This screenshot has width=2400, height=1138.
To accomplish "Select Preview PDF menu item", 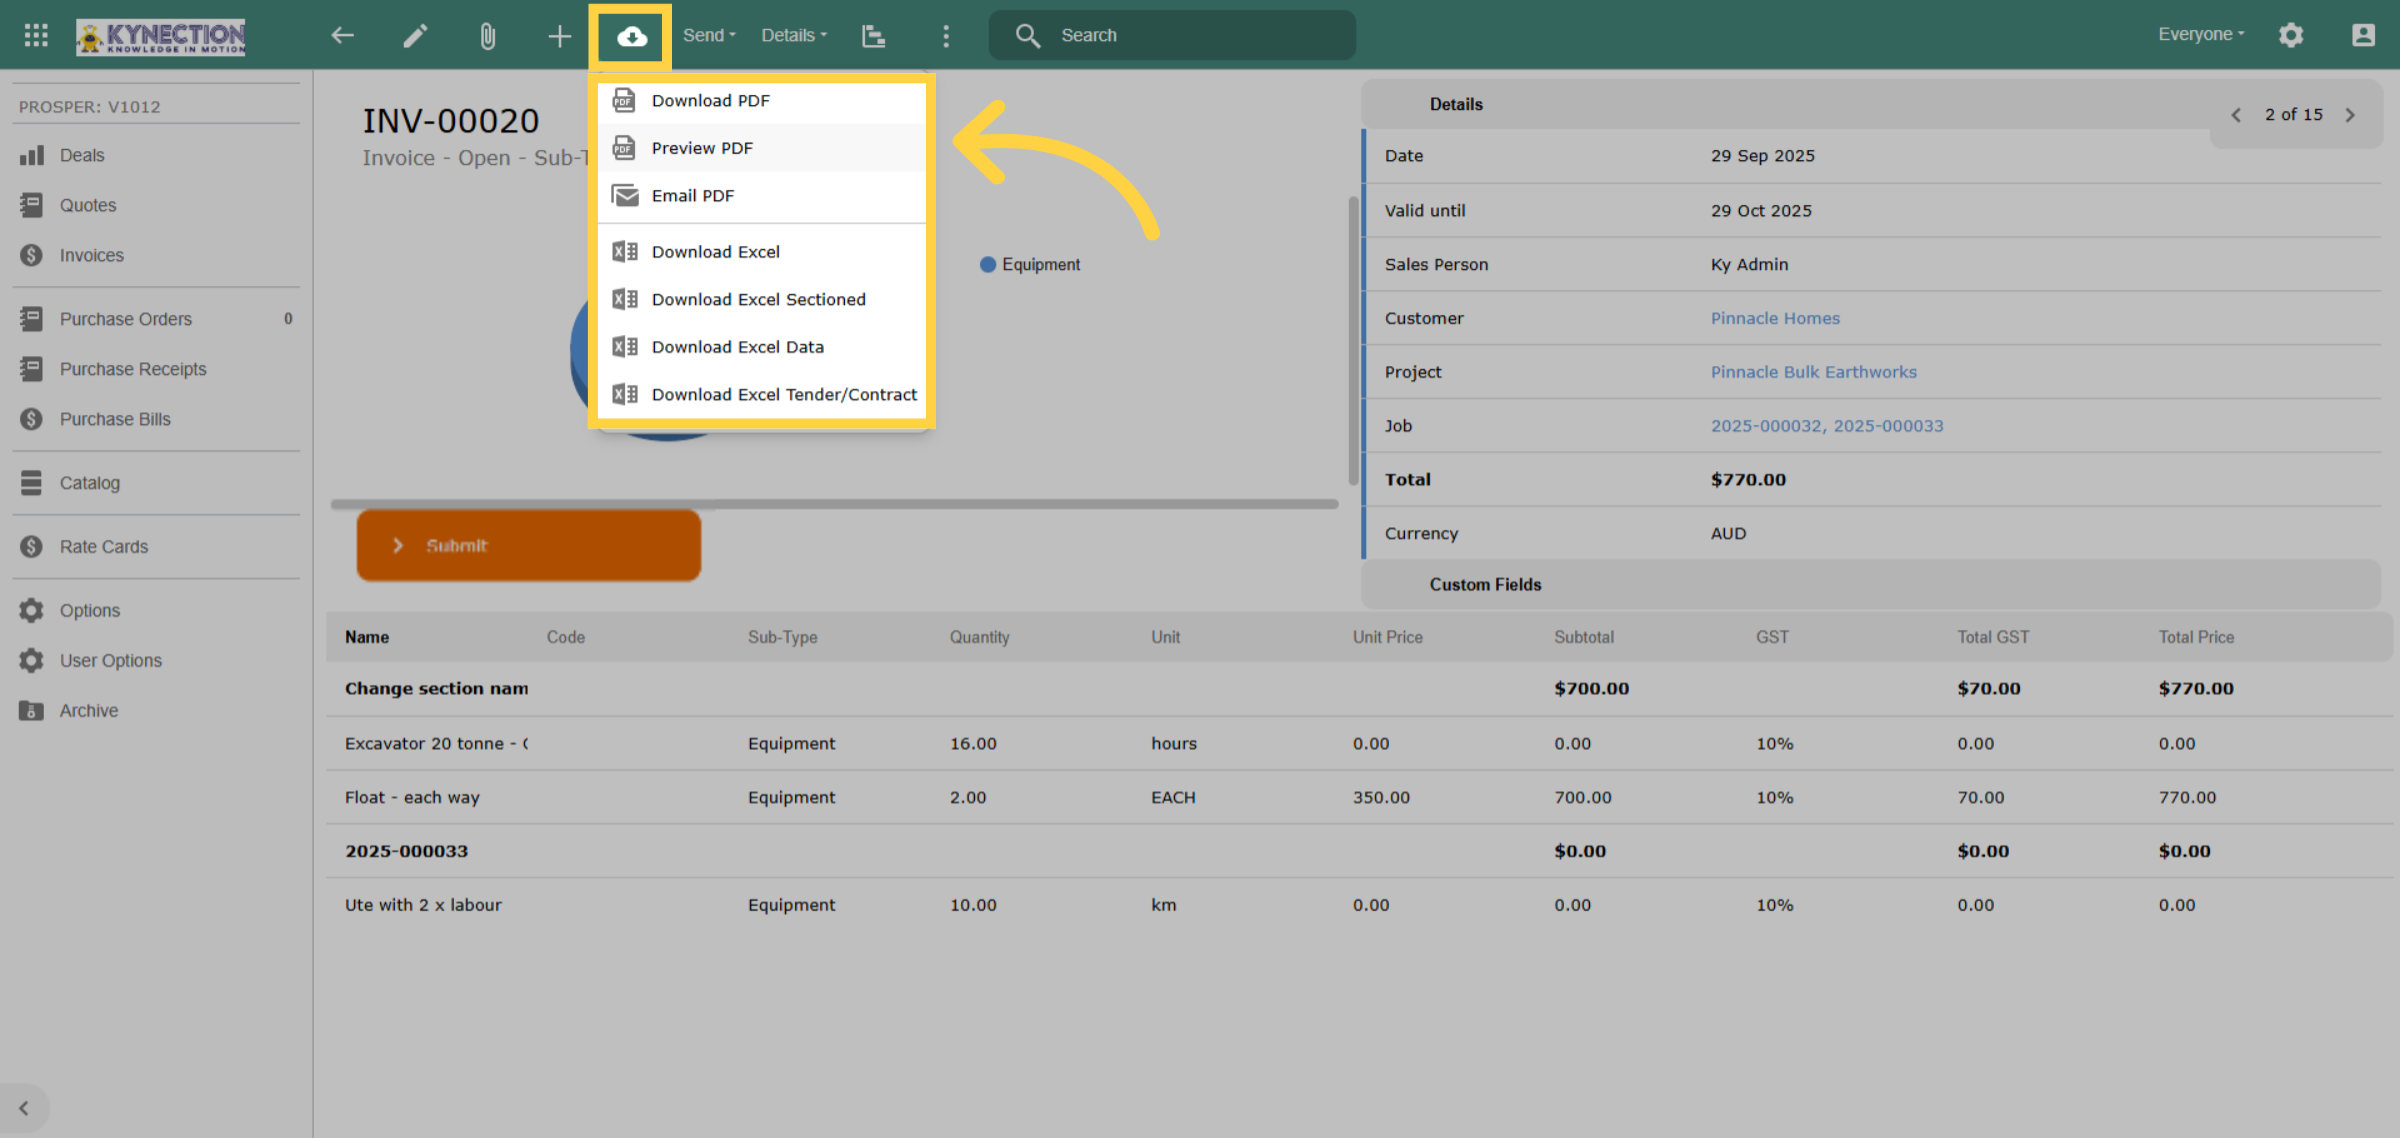I will click(762, 148).
